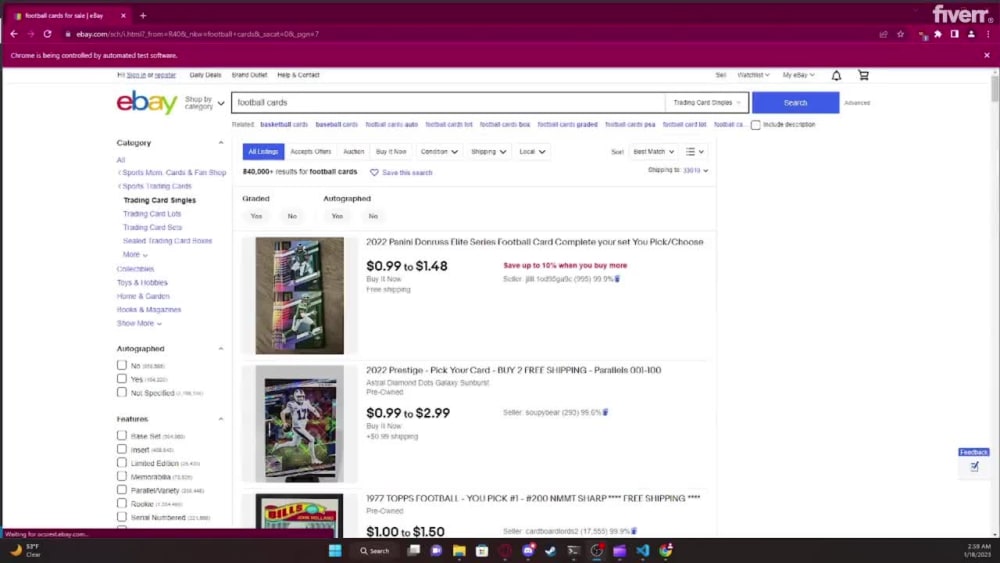Screen dimensions: 1000x563
Task: Click the browser back arrow
Action: (14, 34)
